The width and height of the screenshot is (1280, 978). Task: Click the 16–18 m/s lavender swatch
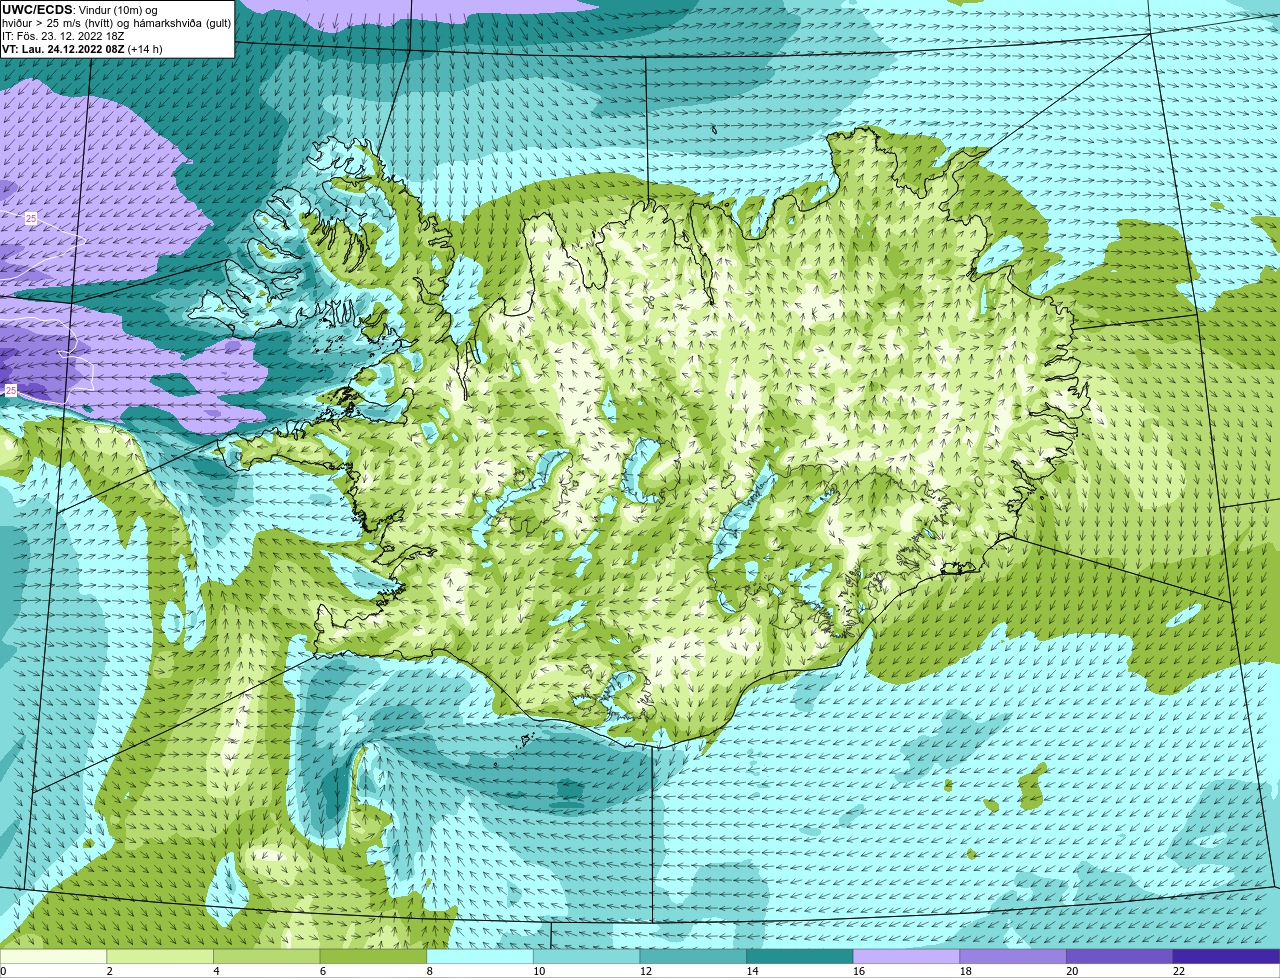coord(906,956)
